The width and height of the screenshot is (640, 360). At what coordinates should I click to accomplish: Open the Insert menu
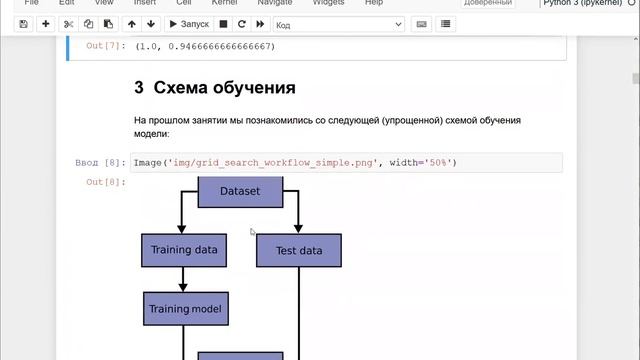coord(145,2)
